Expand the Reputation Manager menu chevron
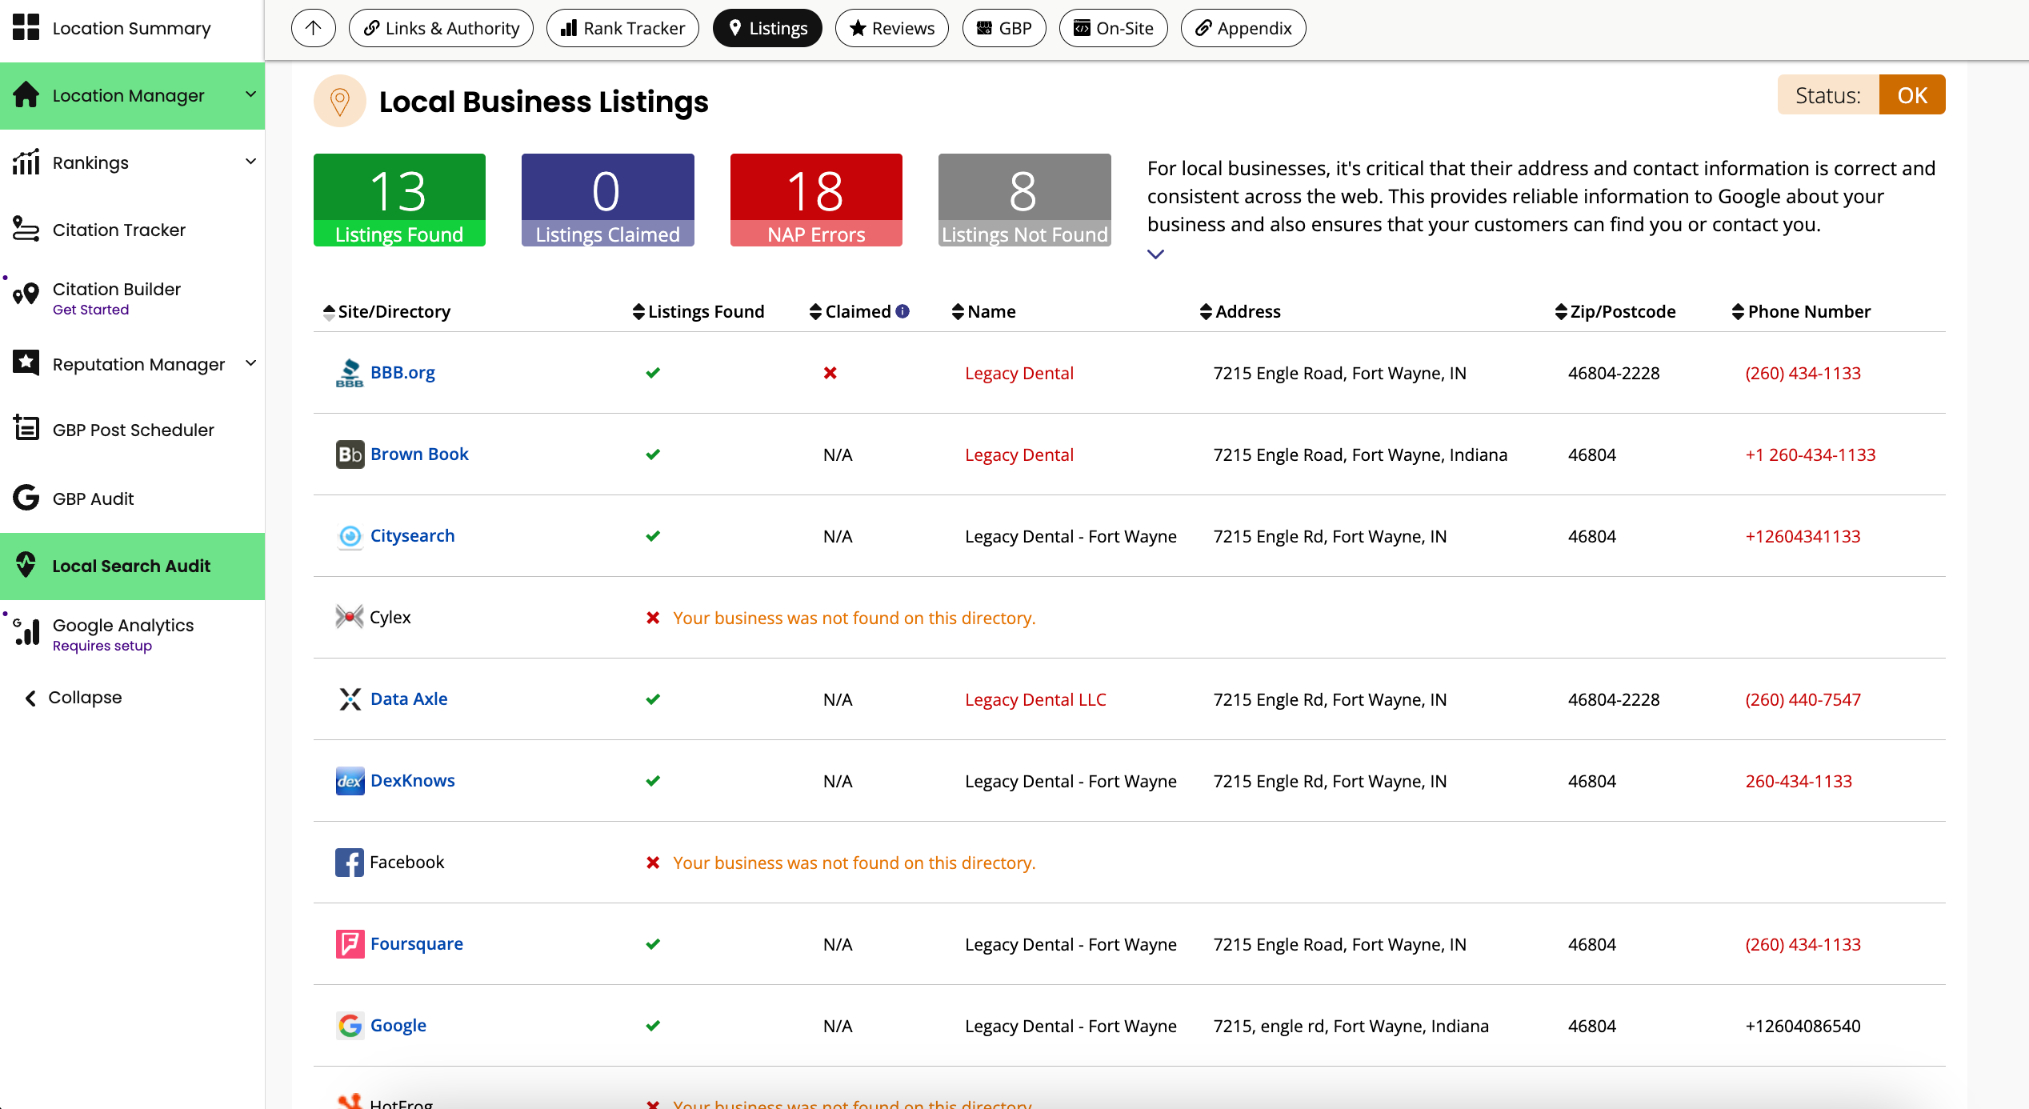This screenshot has height=1109, width=2029. tap(250, 363)
